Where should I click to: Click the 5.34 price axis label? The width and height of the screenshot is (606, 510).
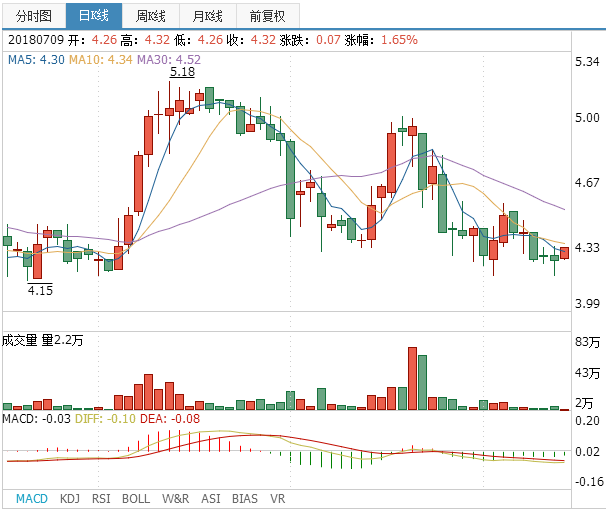point(587,62)
